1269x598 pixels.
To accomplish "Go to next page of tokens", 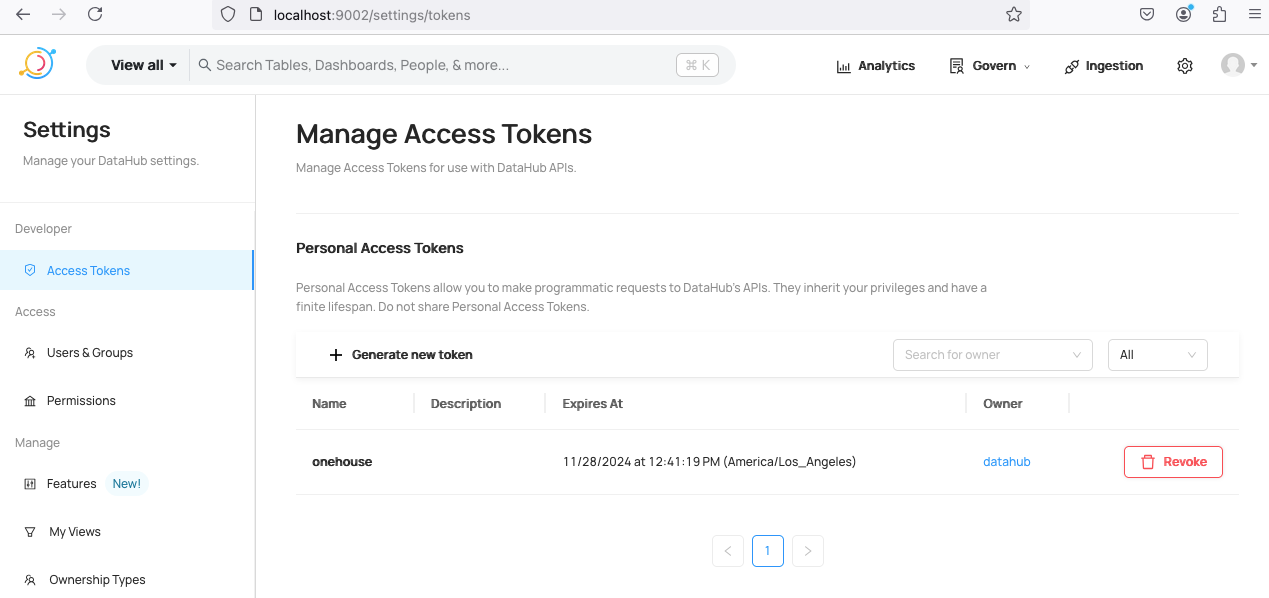I will [808, 551].
